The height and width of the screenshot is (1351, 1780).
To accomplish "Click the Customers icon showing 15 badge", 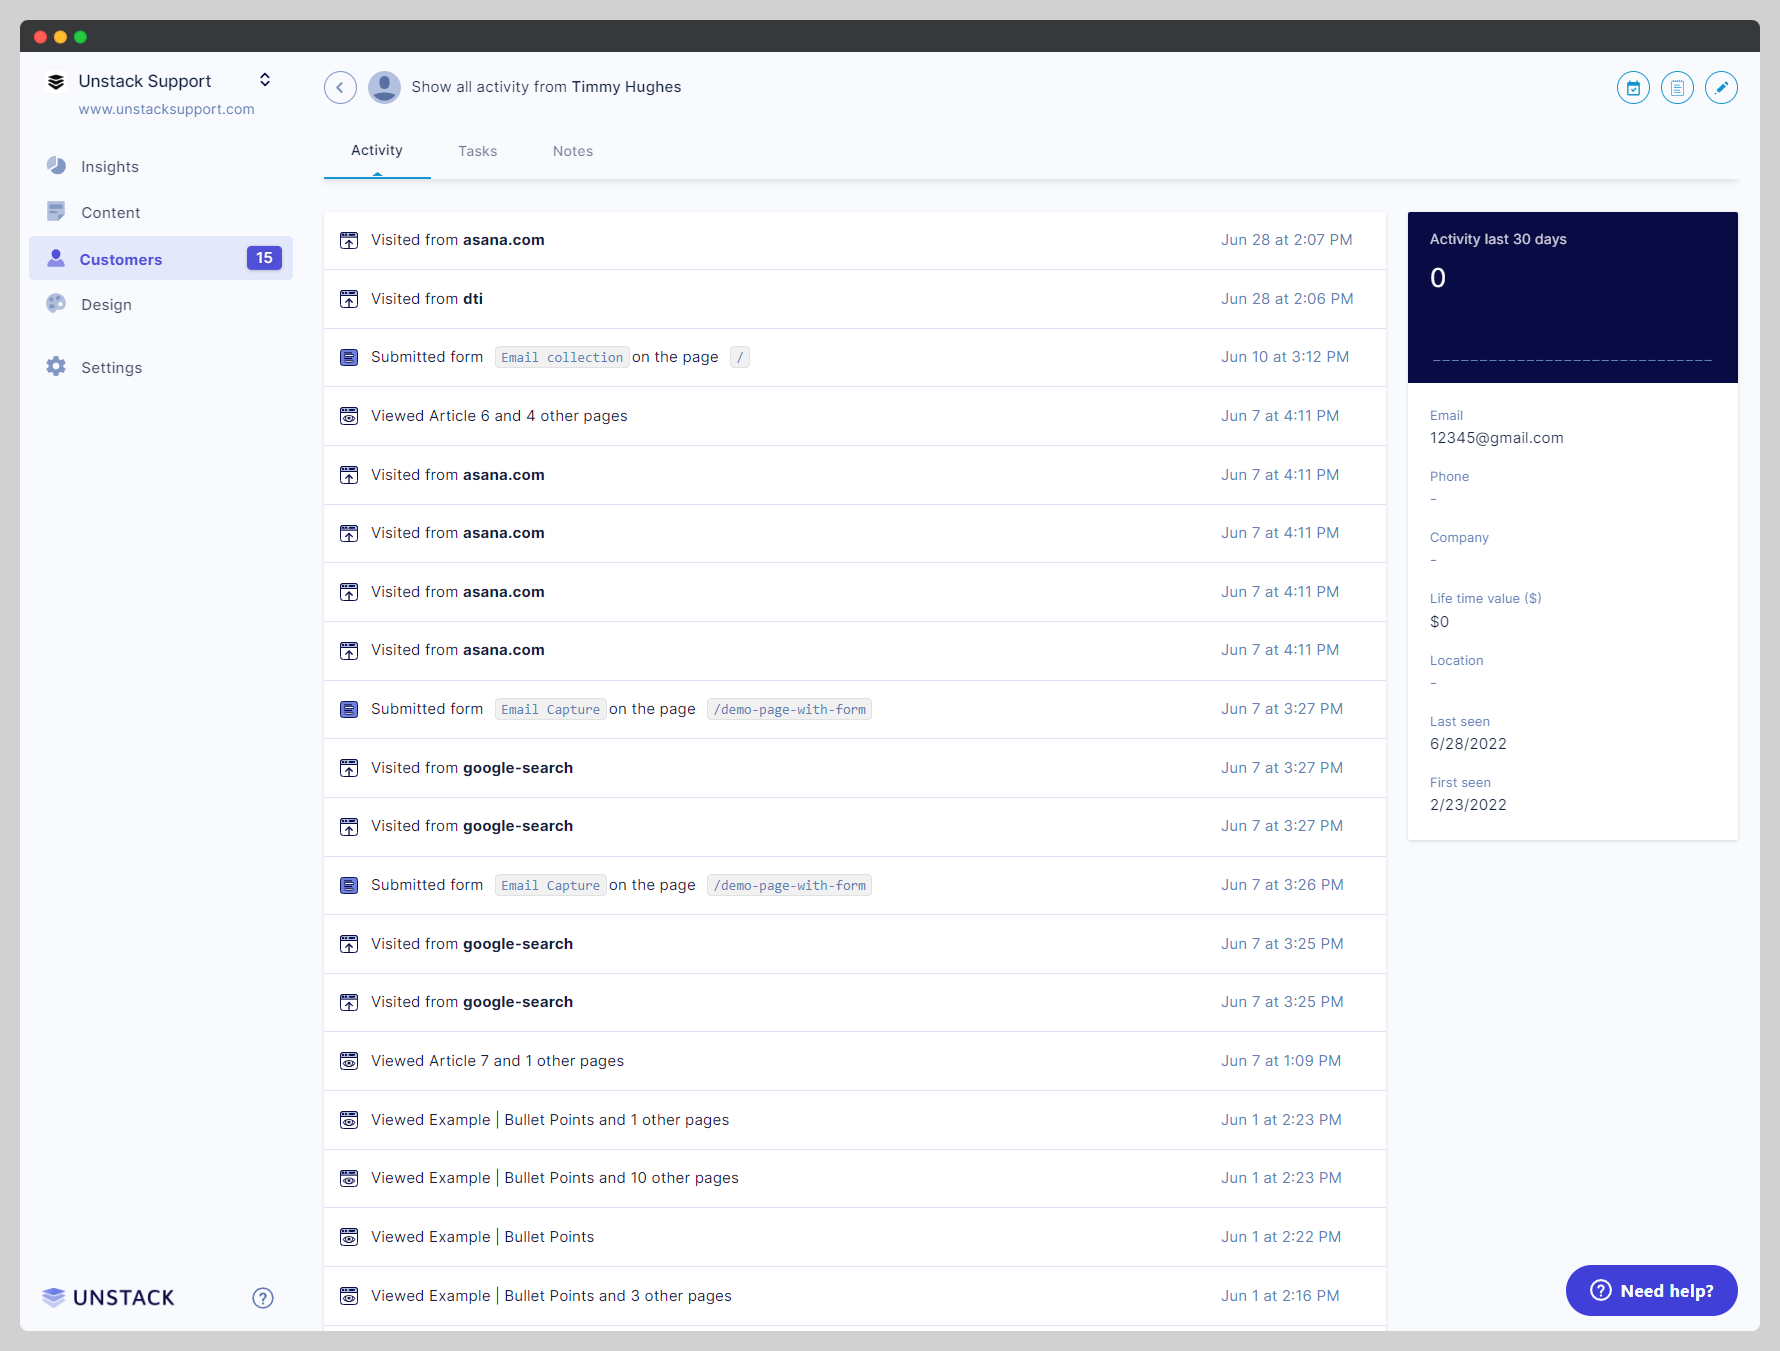I will [56, 259].
